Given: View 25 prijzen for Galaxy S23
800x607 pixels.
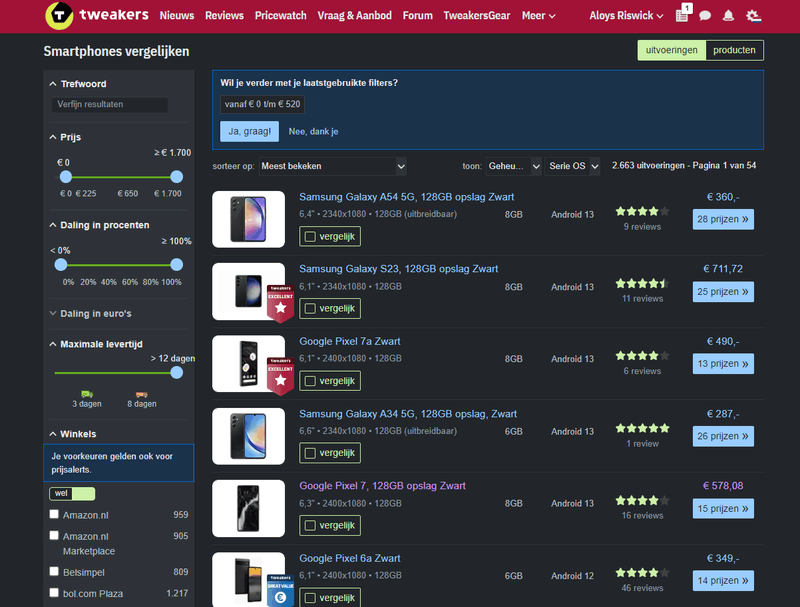Looking at the screenshot, I should pos(723,292).
